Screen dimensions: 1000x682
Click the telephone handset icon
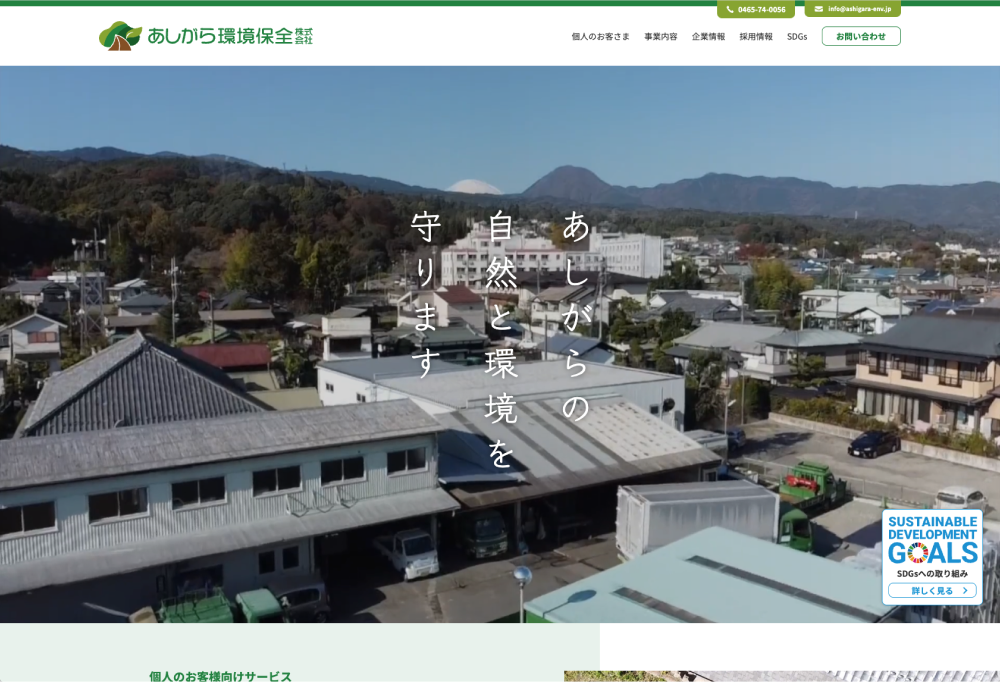pos(730,9)
